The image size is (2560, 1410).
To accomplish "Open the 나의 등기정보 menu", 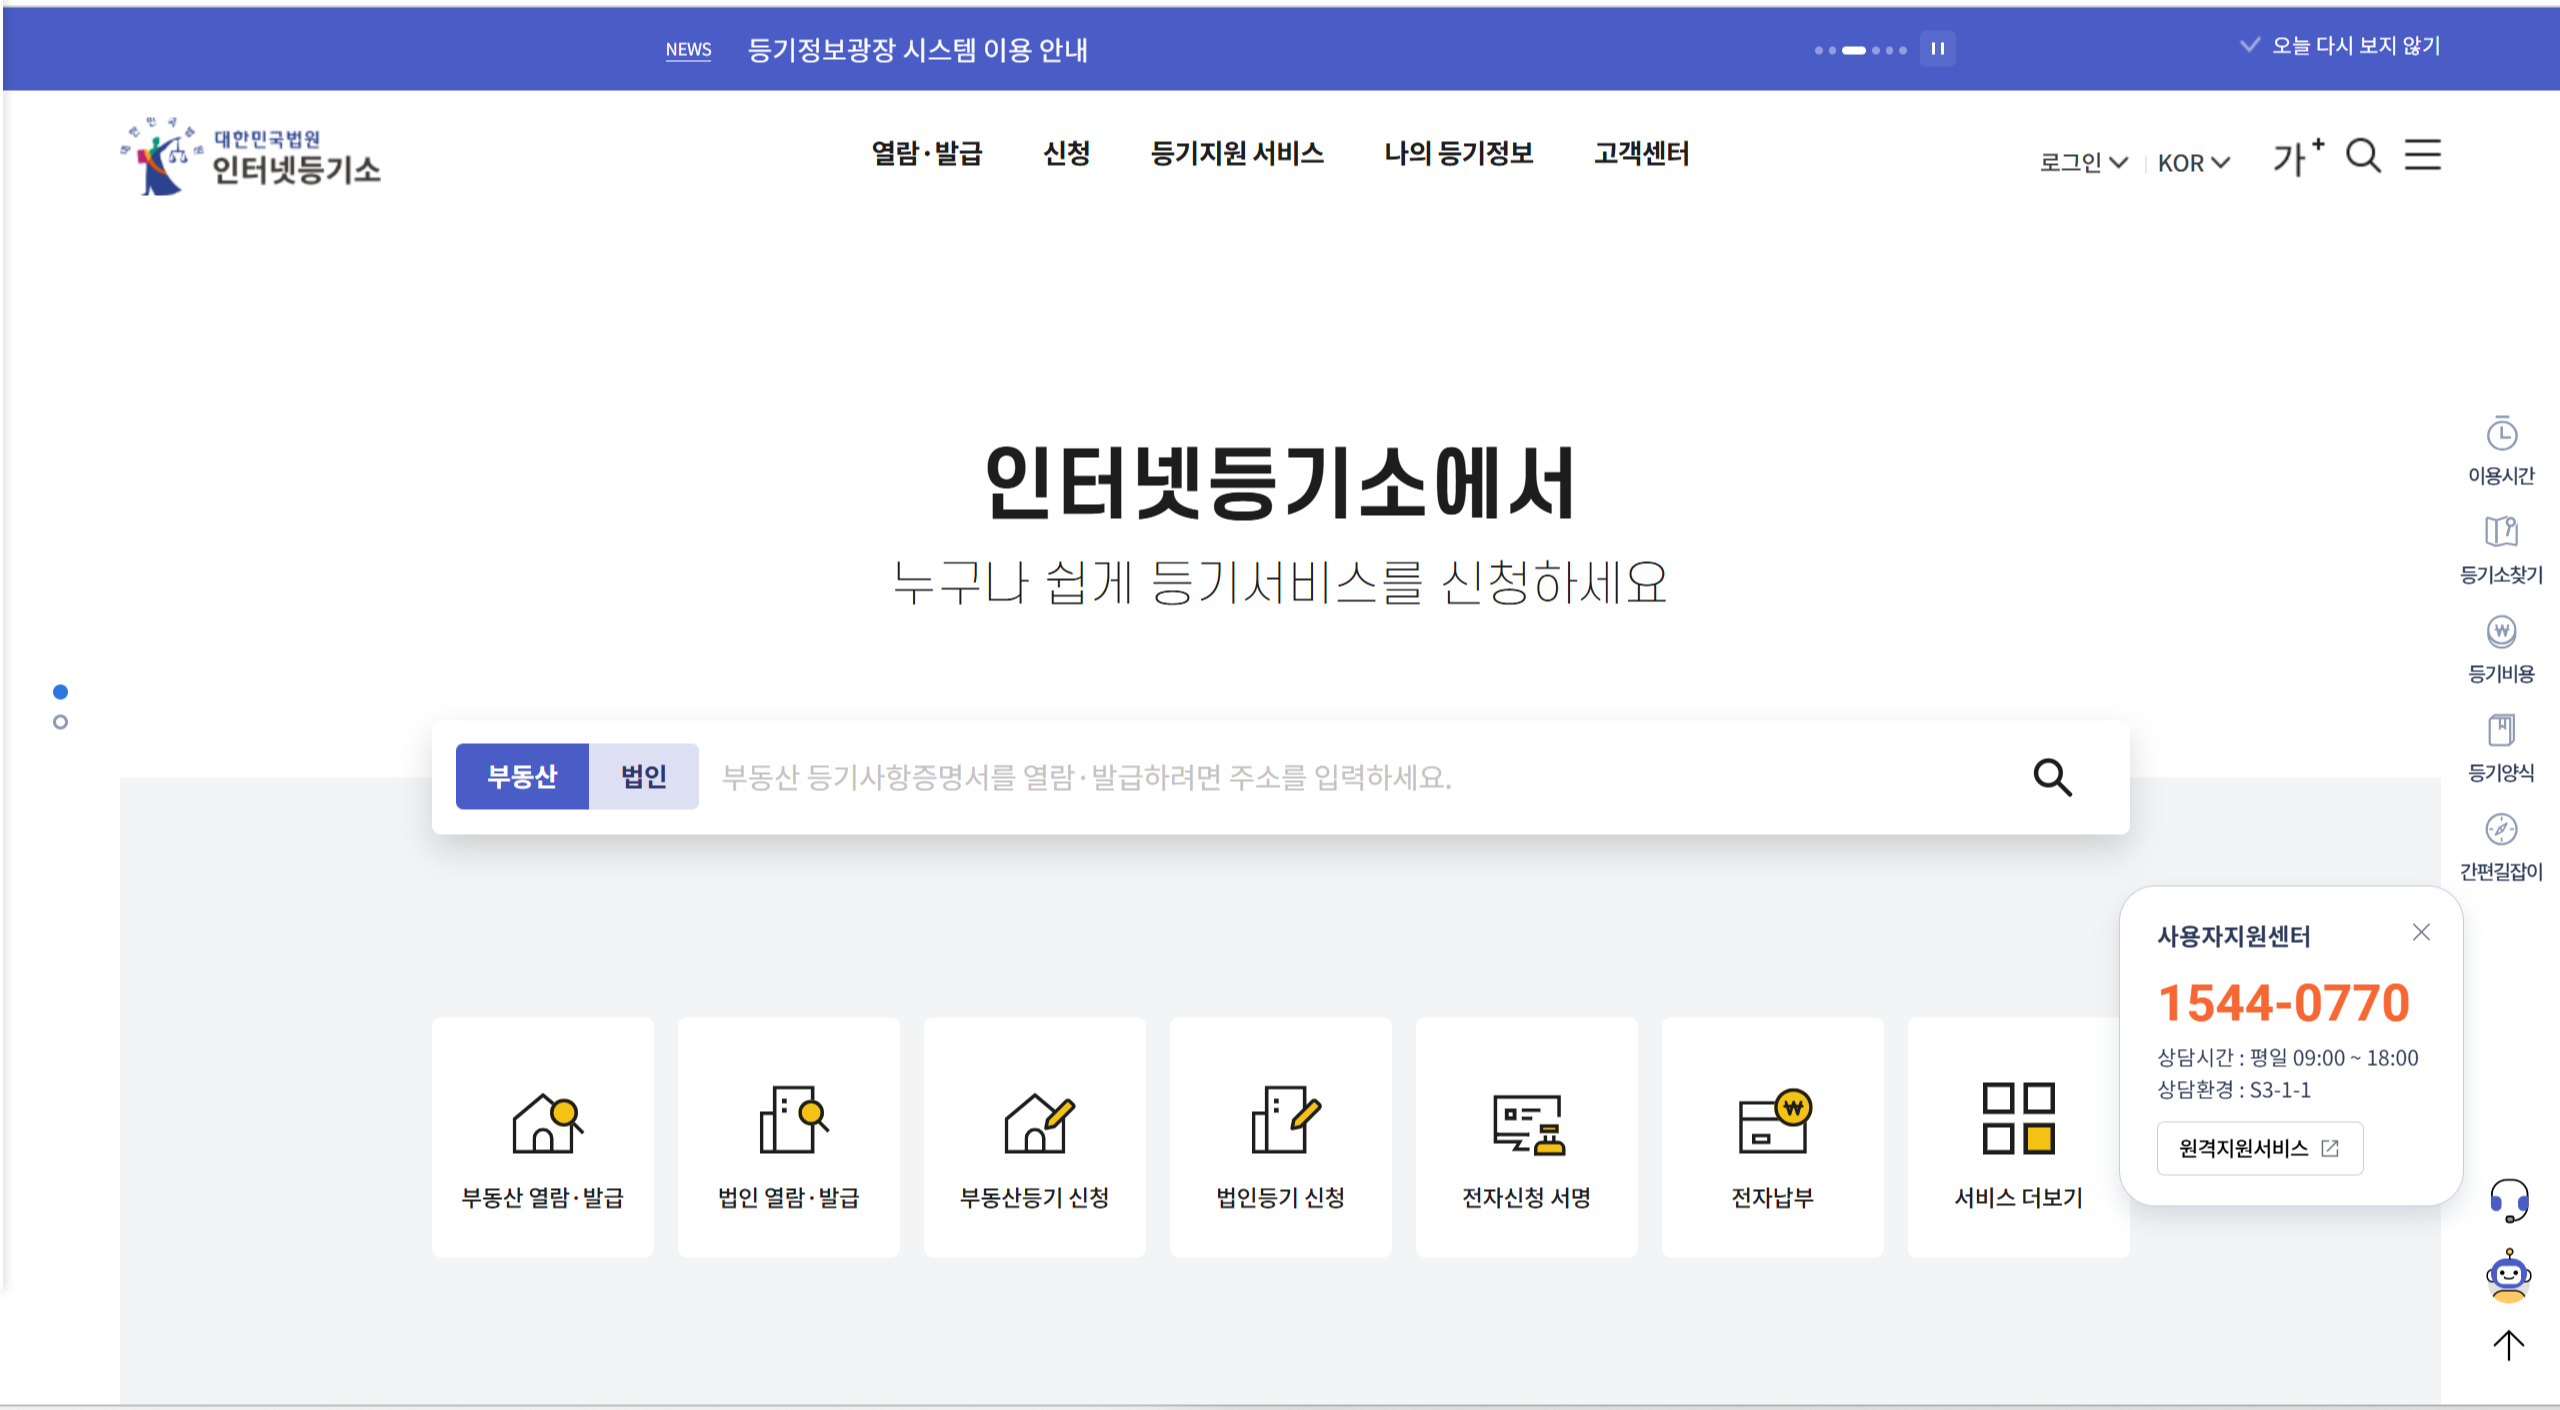I will (x=1458, y=154).
